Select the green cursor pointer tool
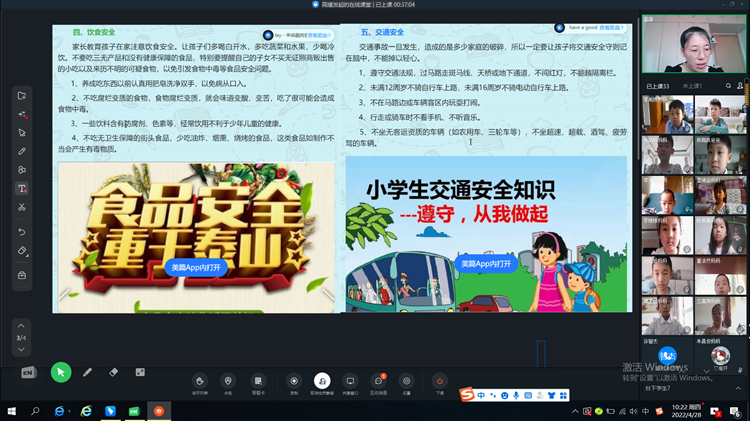The image size is (750, 421). pos(61,373)
